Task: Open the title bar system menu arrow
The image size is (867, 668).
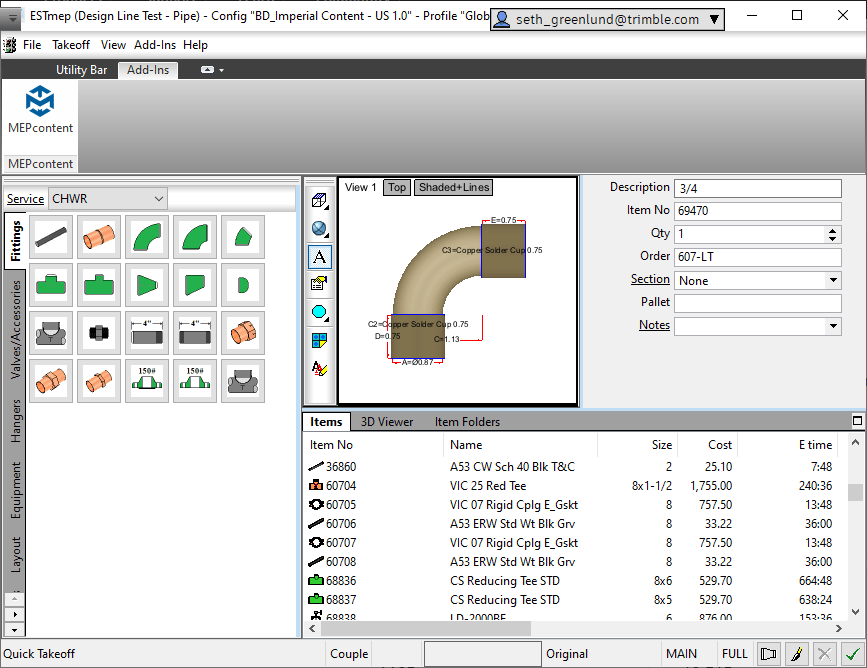Action: click(11, 18)
